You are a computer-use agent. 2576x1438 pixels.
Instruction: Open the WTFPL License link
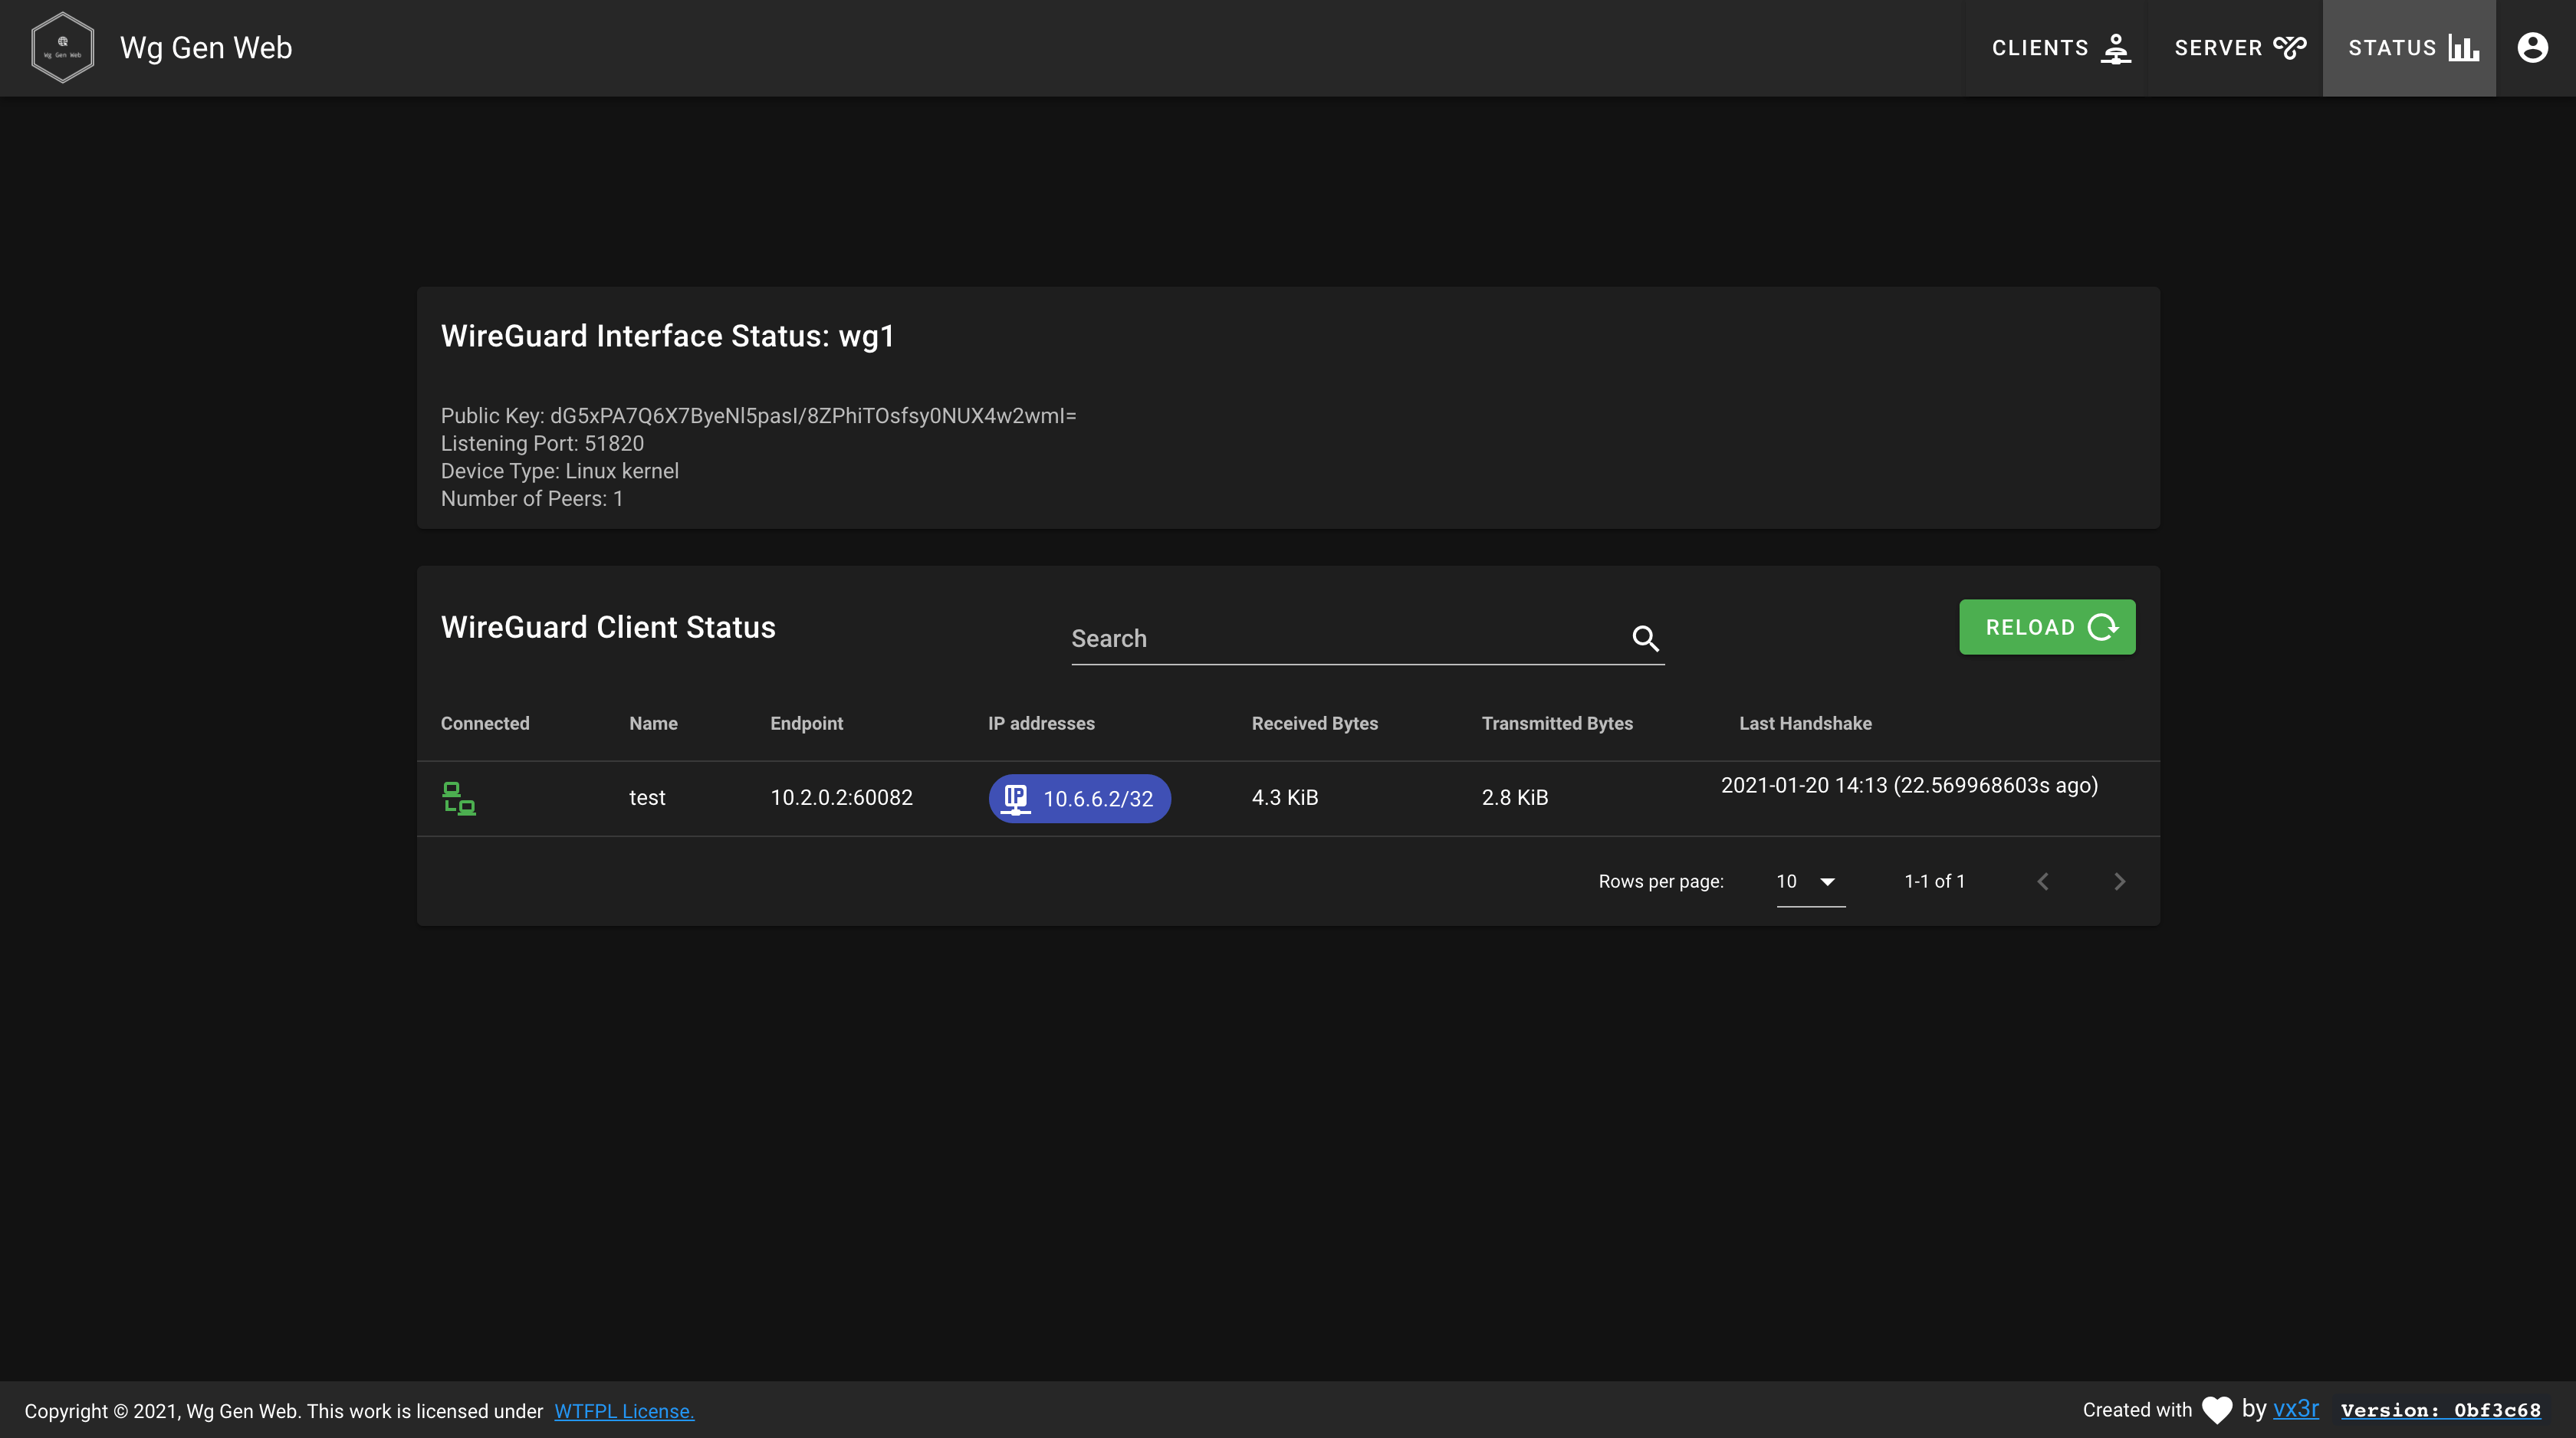coord(624,1411)
